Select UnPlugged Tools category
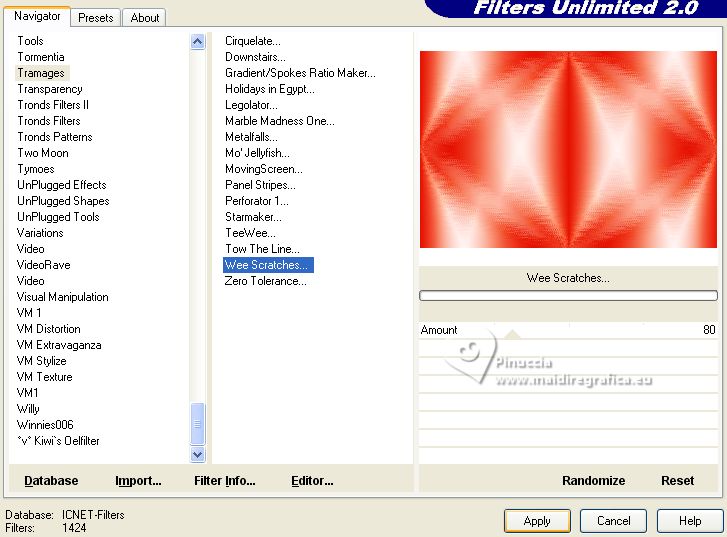Viewport: 727px width, 537px height. click(x=58, y=217)
